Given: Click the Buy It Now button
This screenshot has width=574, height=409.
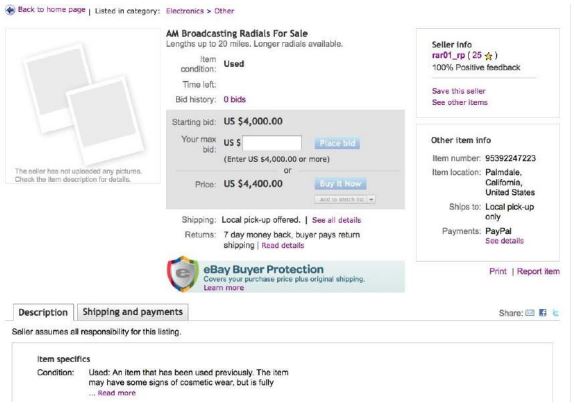Looking at the screenshot, I should 340,183.
